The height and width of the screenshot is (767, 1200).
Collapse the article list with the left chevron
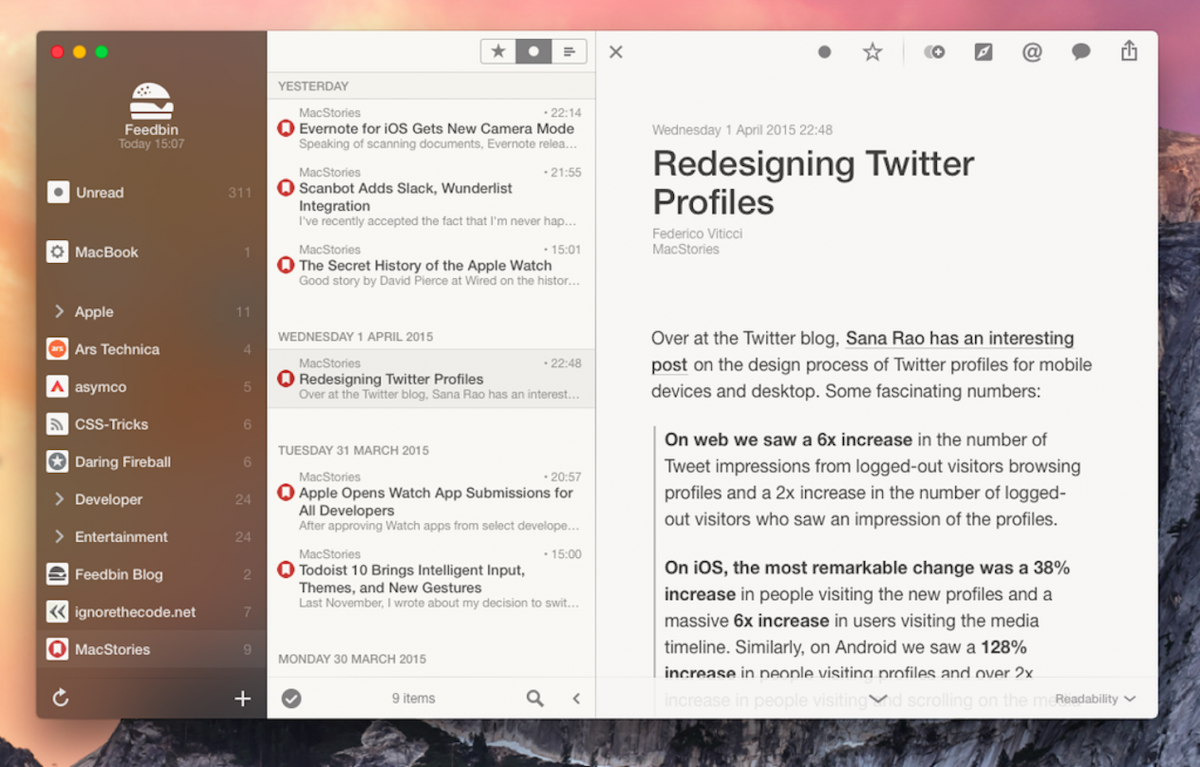pos(576,698)
